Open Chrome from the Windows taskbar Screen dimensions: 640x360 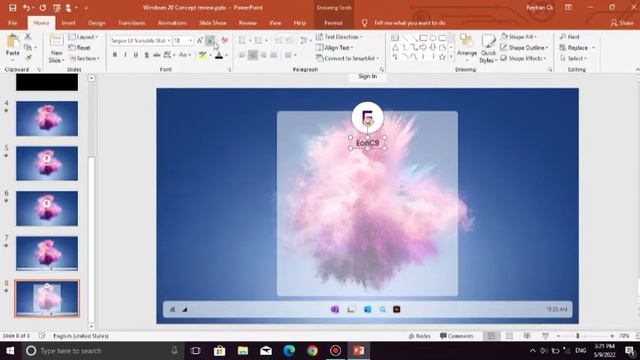[312, 351]
